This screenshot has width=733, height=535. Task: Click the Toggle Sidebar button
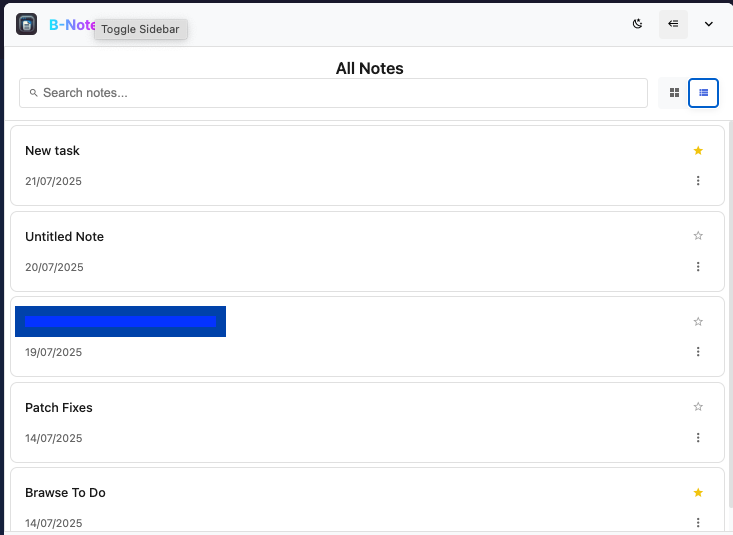click(673, 24)
